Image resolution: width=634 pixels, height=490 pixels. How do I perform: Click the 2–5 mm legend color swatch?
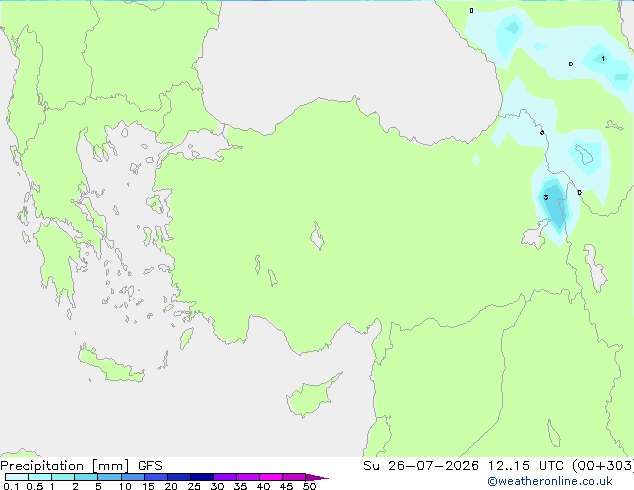coord(86,477)
